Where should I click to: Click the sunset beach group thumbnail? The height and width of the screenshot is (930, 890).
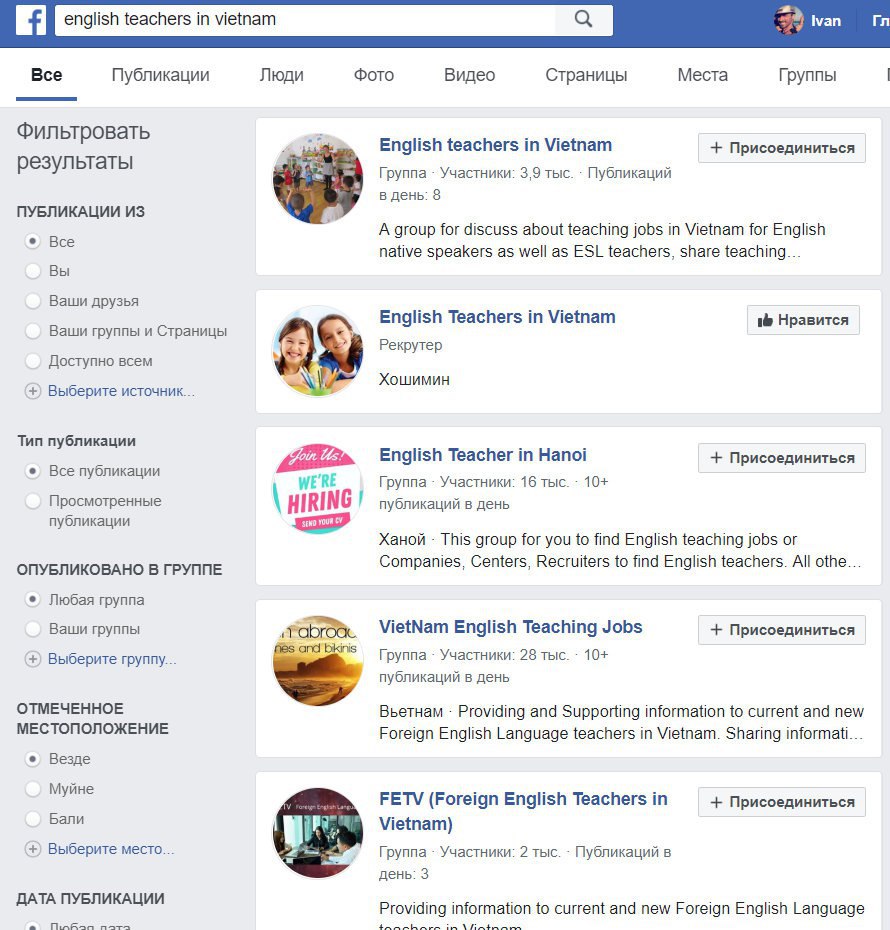tap(318, 661)
